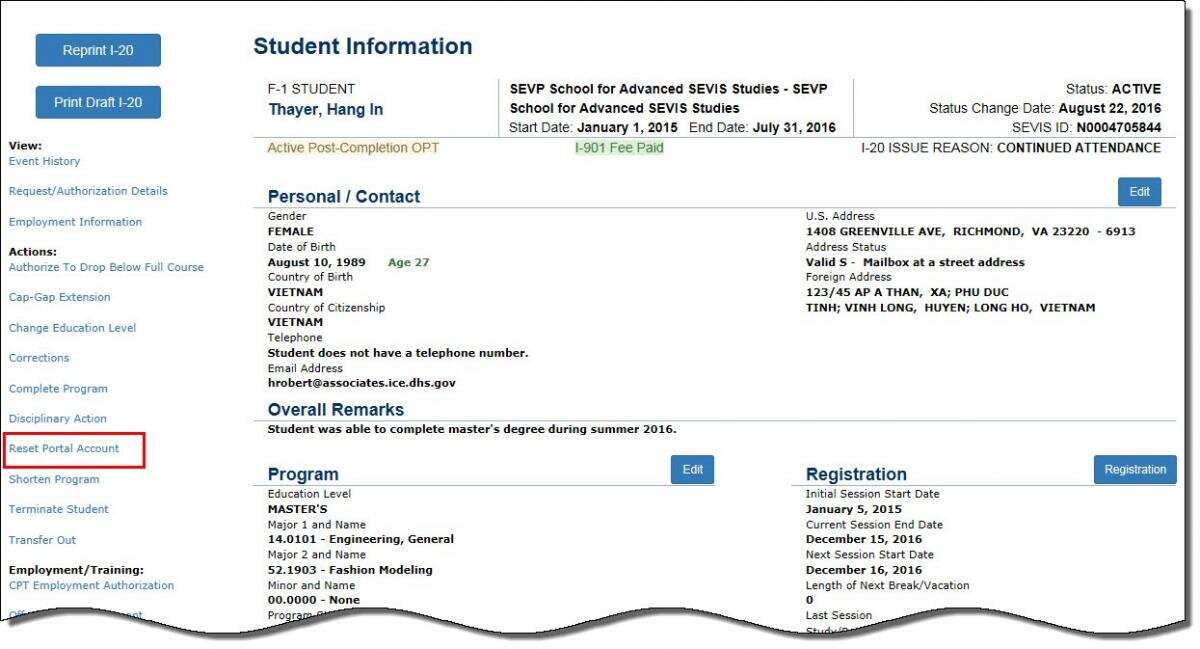1200x649 pixels.
Task: Click the Age 27 label
Action: pos(408,262)
